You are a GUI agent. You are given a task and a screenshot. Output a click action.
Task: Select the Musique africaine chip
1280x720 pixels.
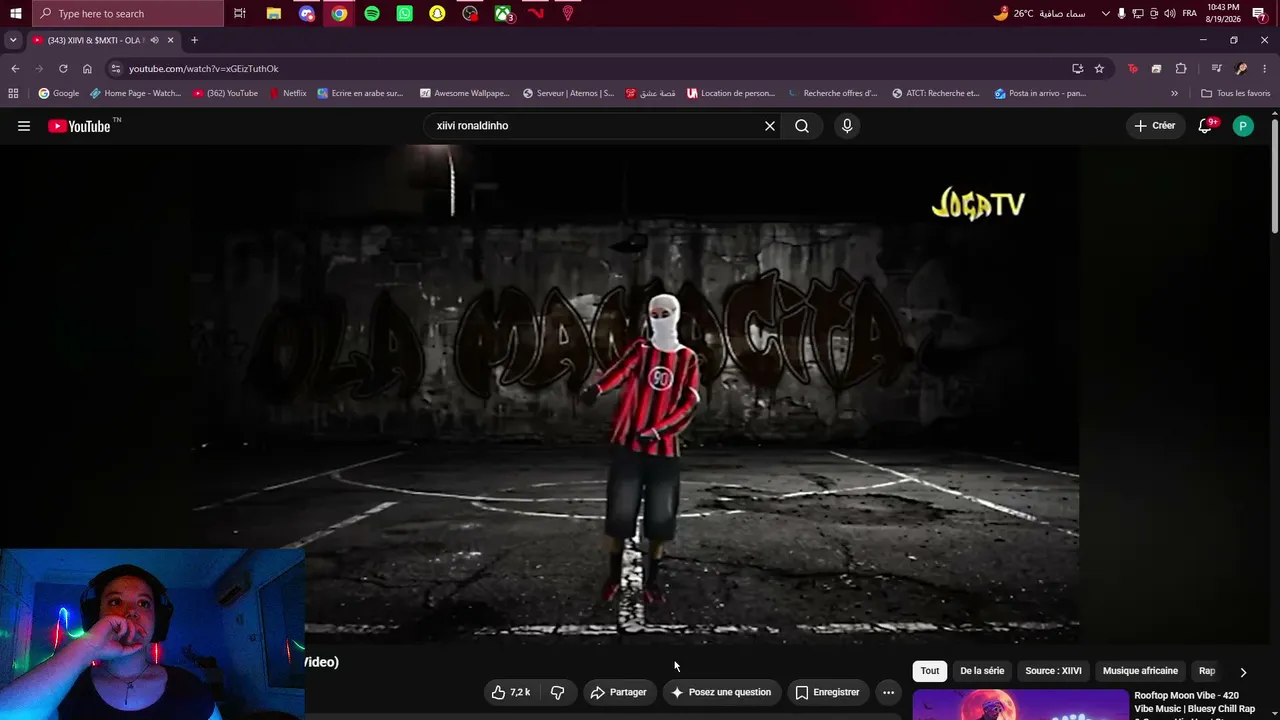[1140, 671]
